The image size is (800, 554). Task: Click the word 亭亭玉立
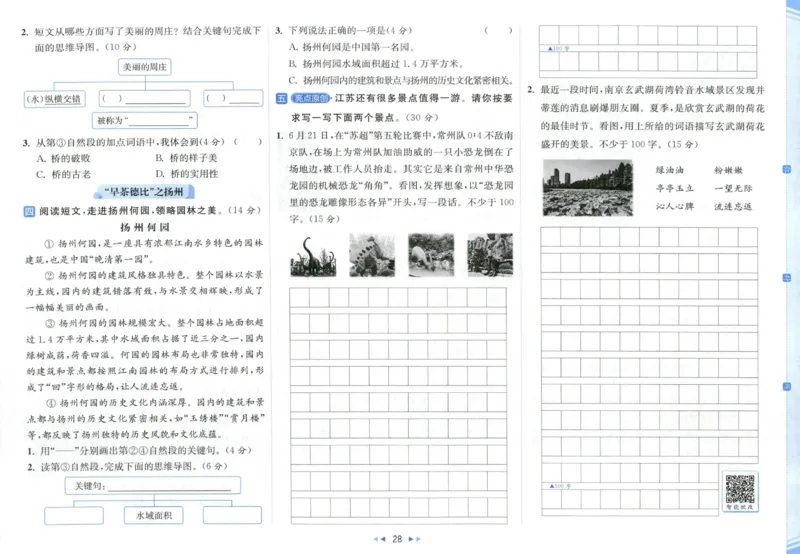674,188
